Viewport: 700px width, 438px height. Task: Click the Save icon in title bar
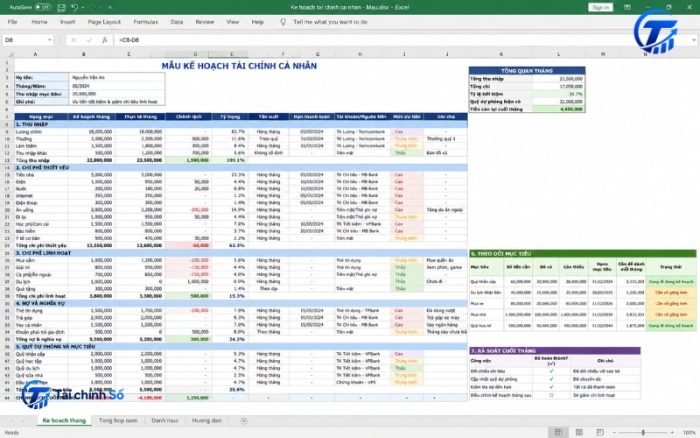[62, 8]
